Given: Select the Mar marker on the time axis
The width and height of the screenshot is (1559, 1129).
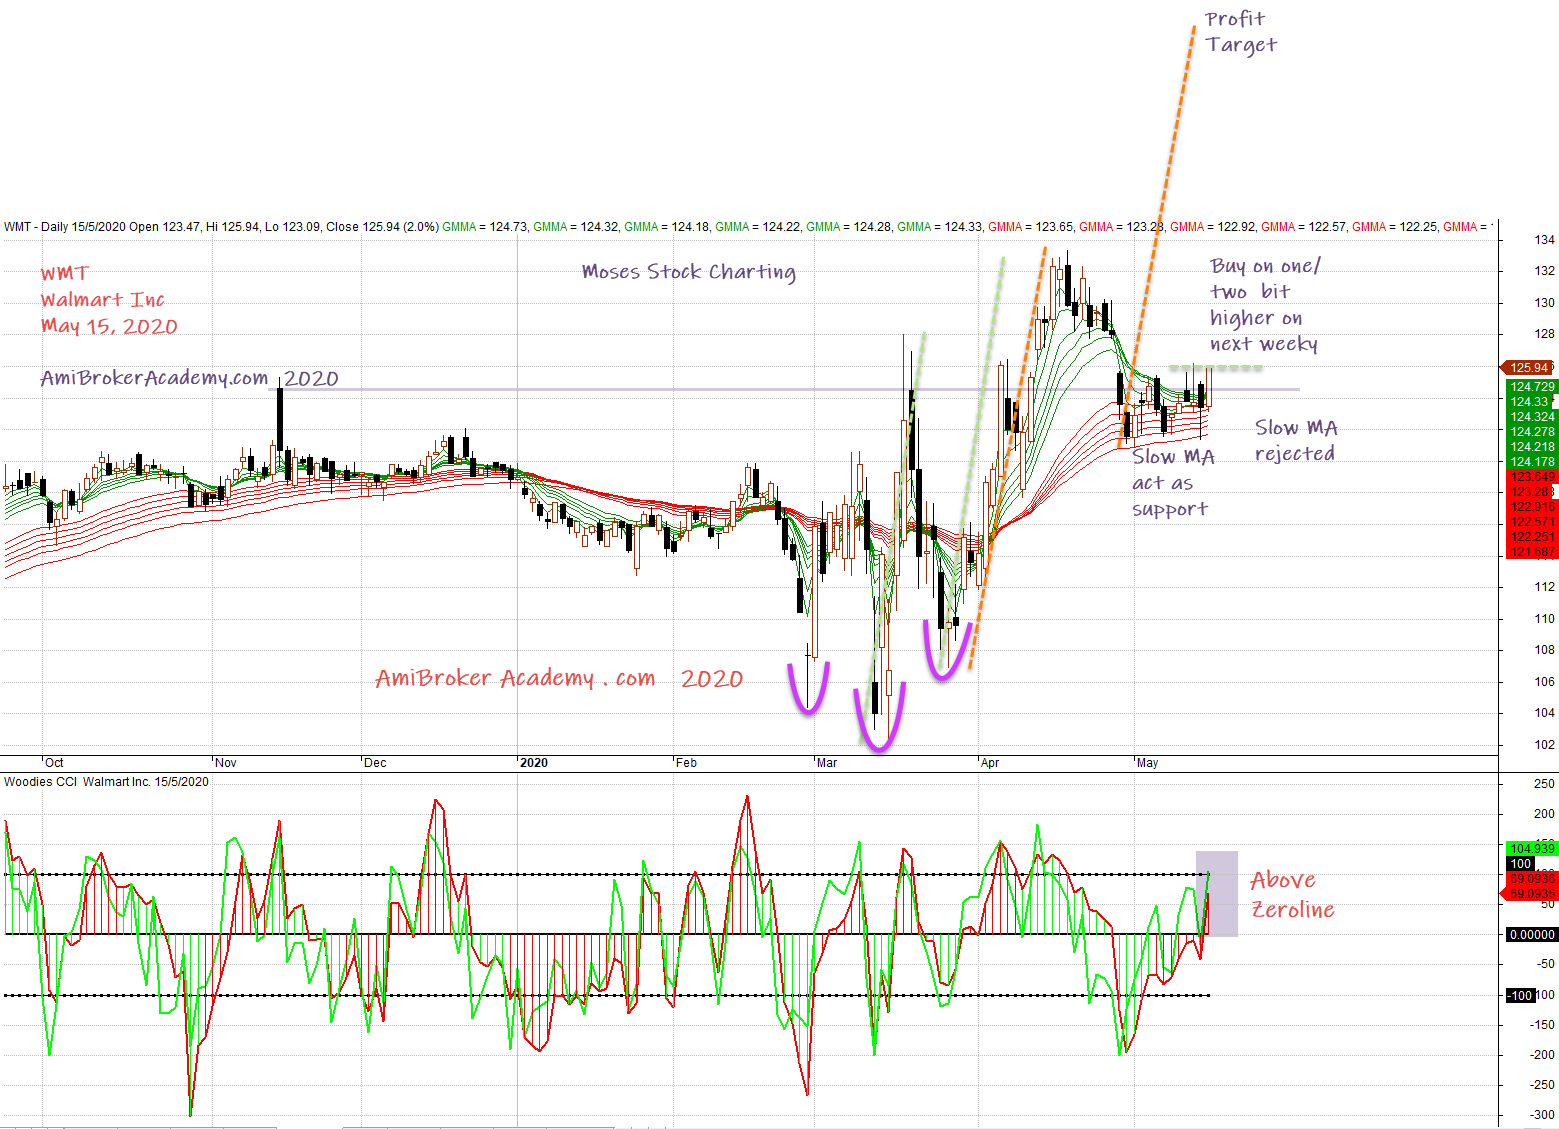Looking at the screenshot, I should pos(827,763).
